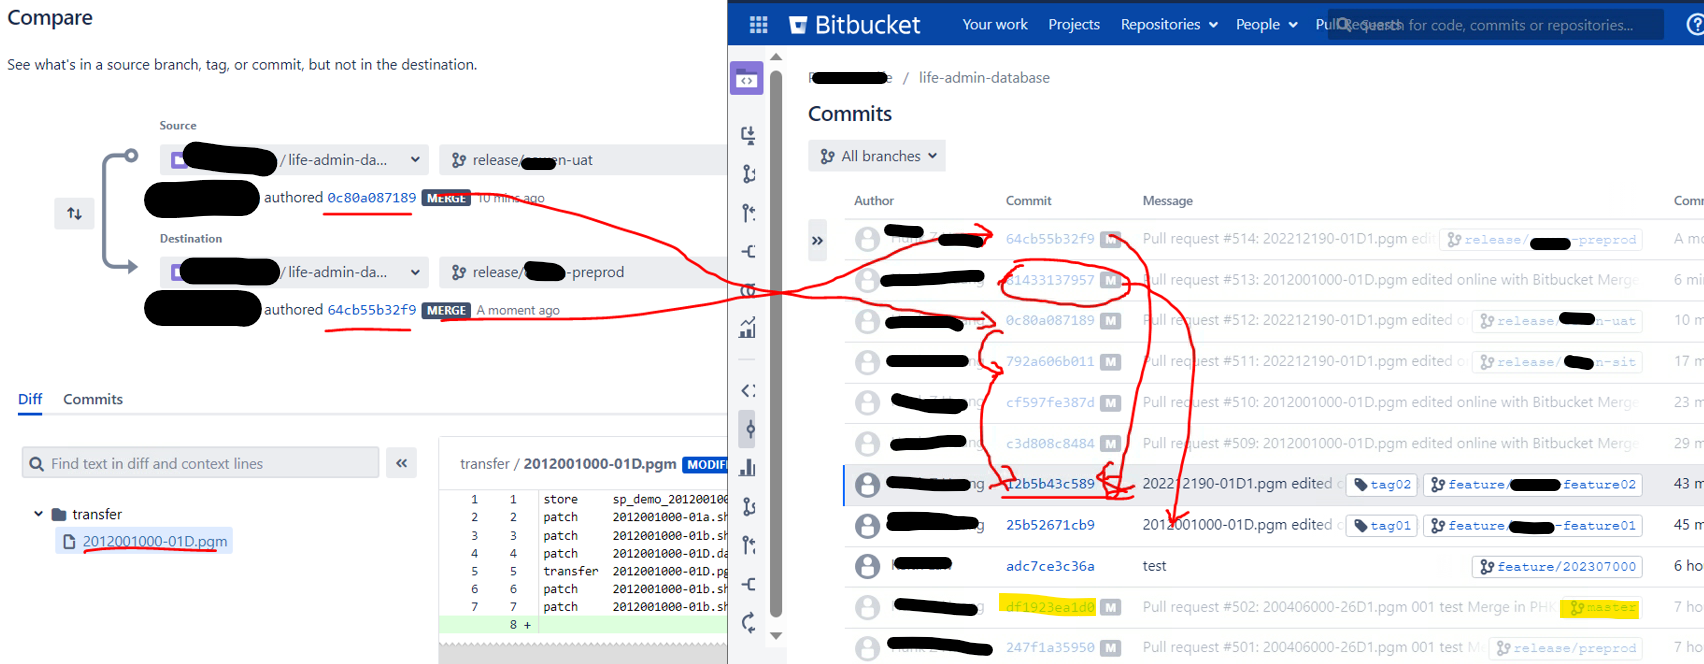
Task: Select the Commits icon in sidebar
Action: point(749,429)
